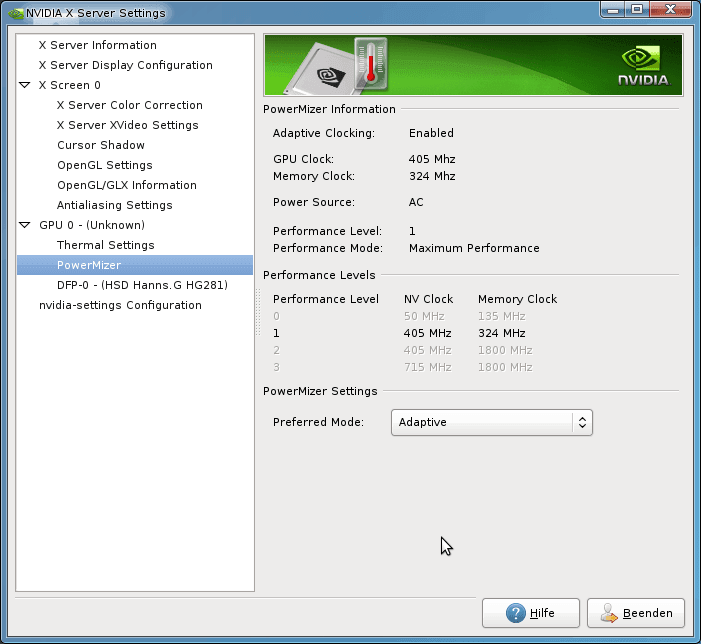The image size is (701, 644).
Task: Click the NVIDIA title bar app icon
Action: pyautogui.click(x=16, y=13)
